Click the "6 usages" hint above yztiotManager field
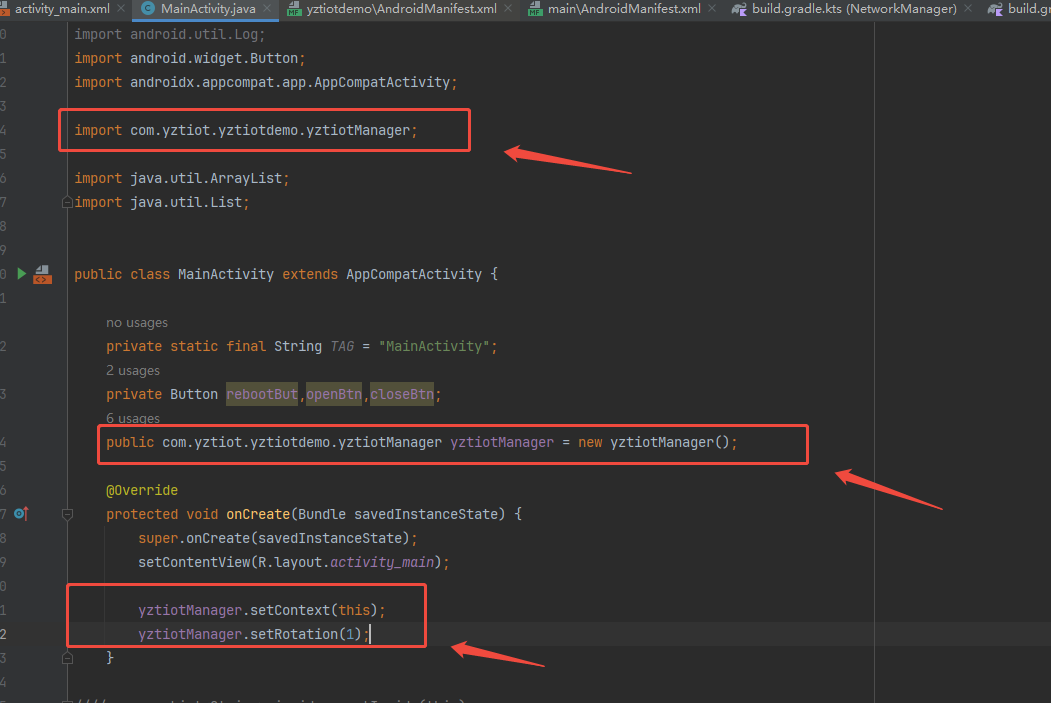1051x703 pixels. [x=133, y=418]
